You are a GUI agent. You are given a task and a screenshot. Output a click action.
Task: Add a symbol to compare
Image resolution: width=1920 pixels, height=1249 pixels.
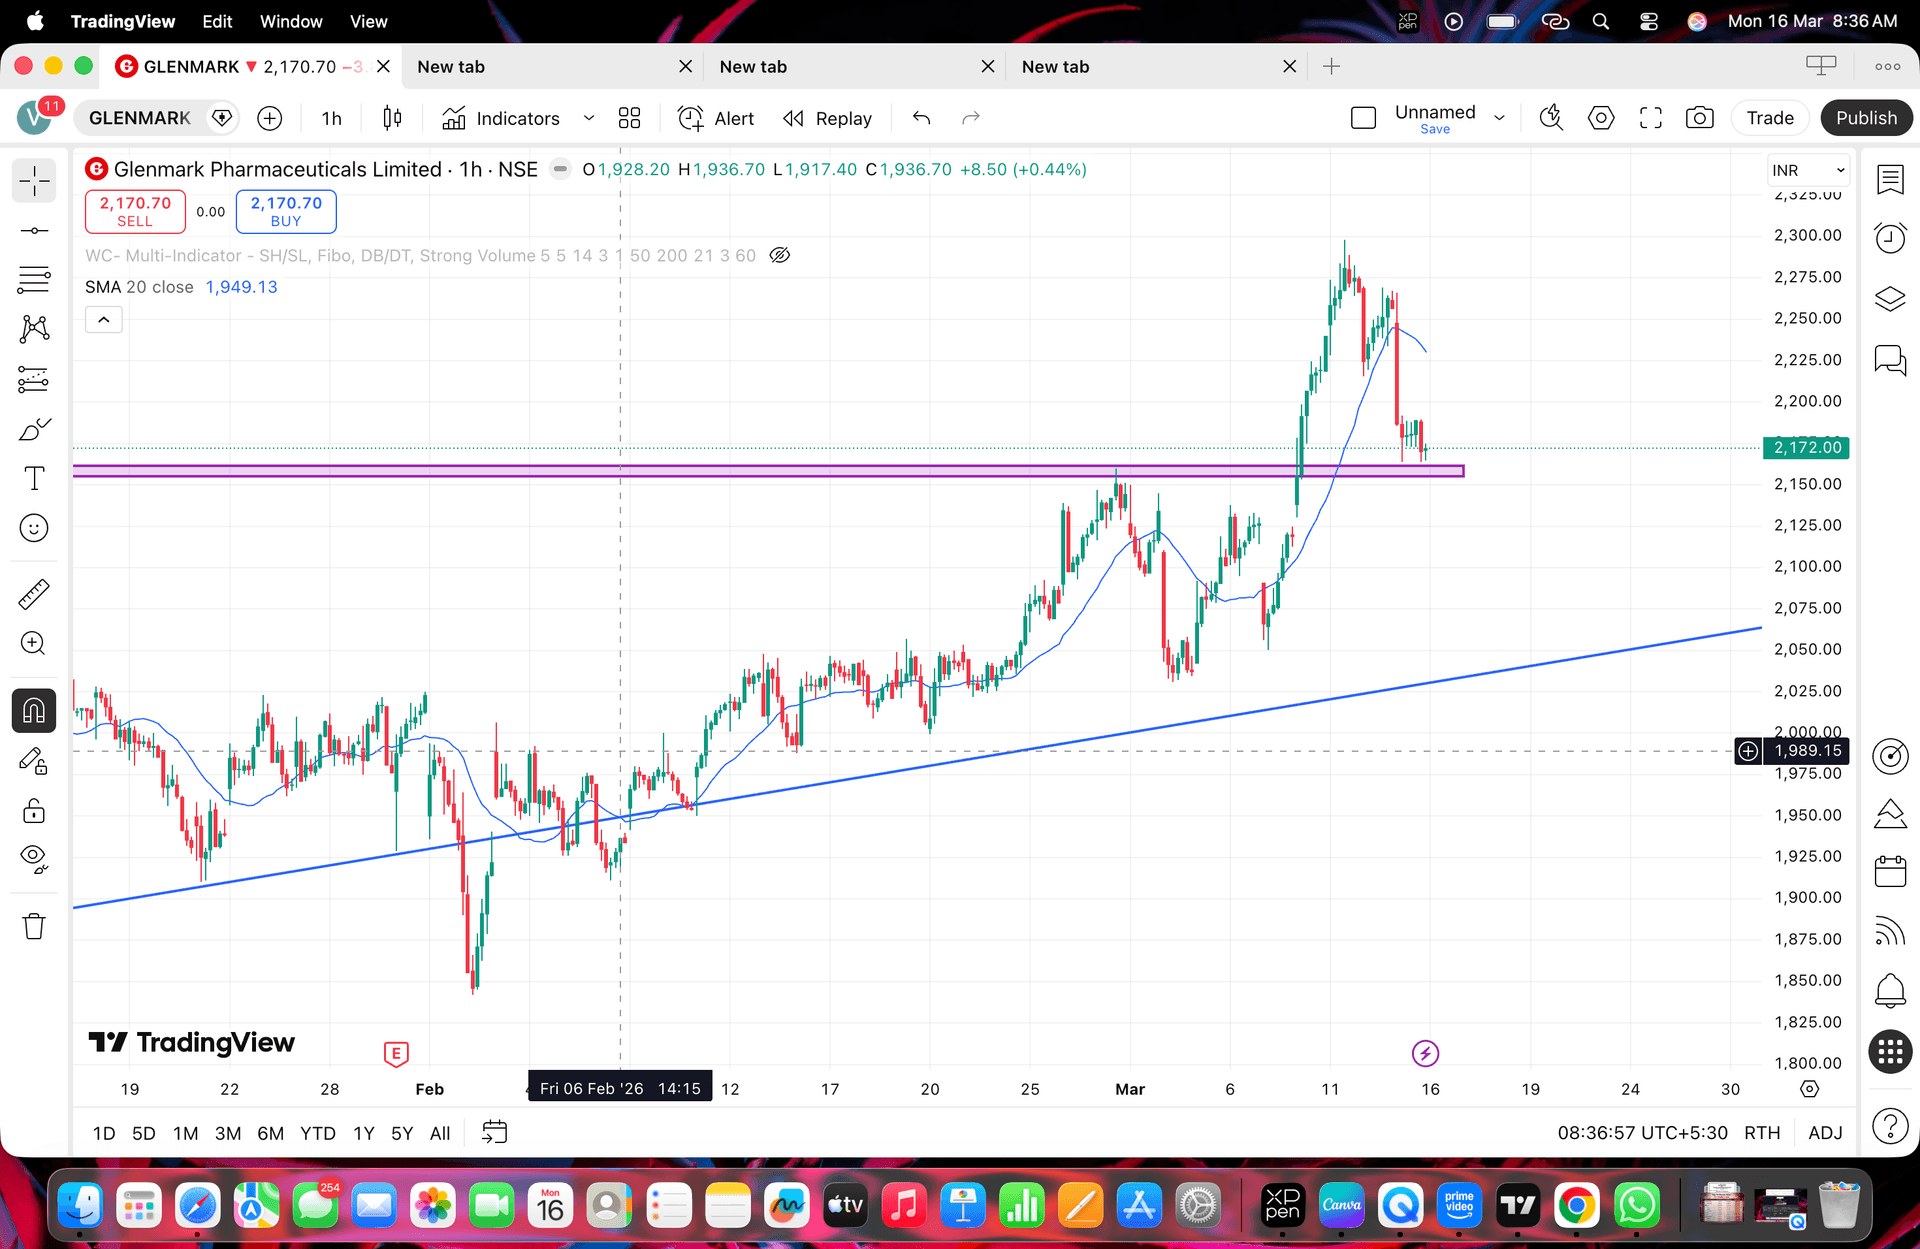pyautogui.click(x=270, y=118)
